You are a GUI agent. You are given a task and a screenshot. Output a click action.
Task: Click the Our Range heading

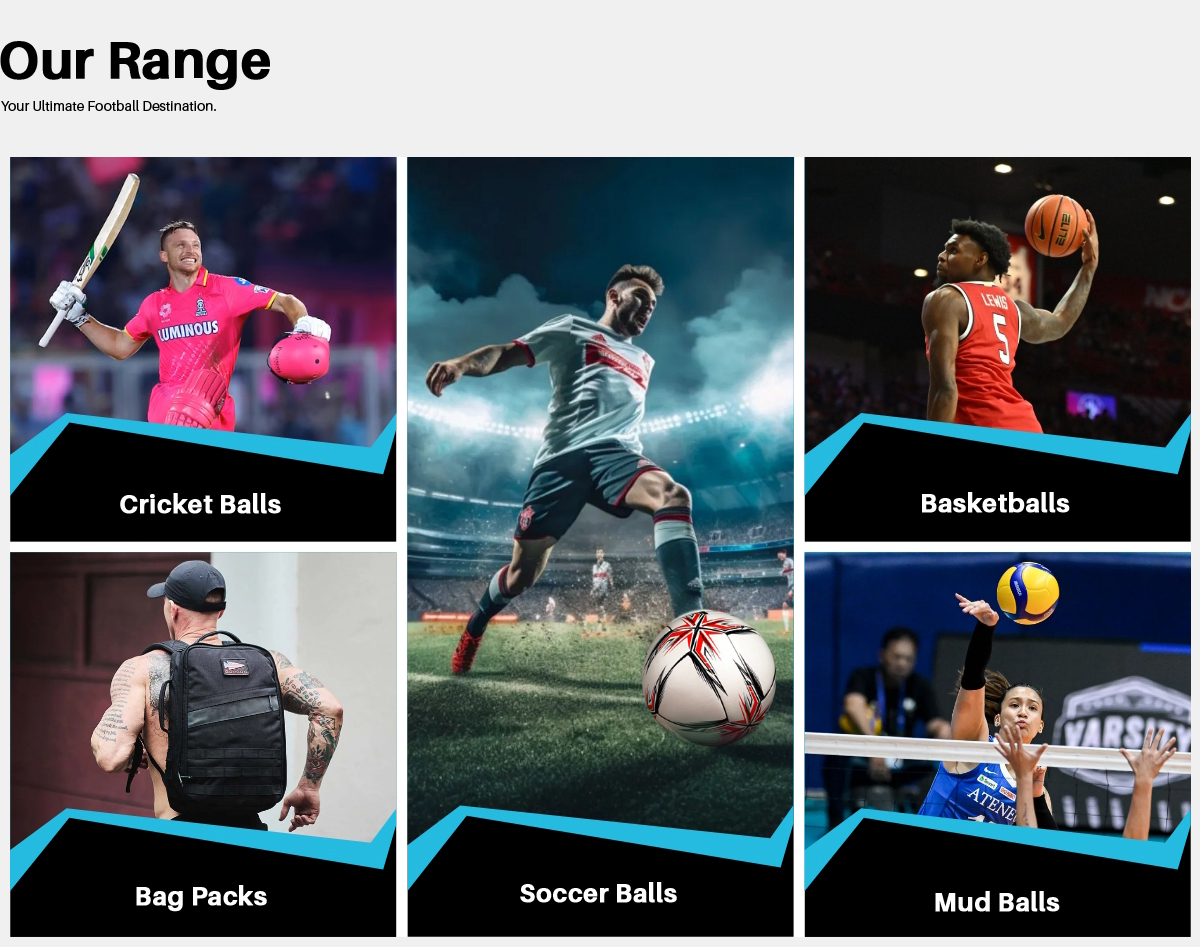[x=135, y=60]
